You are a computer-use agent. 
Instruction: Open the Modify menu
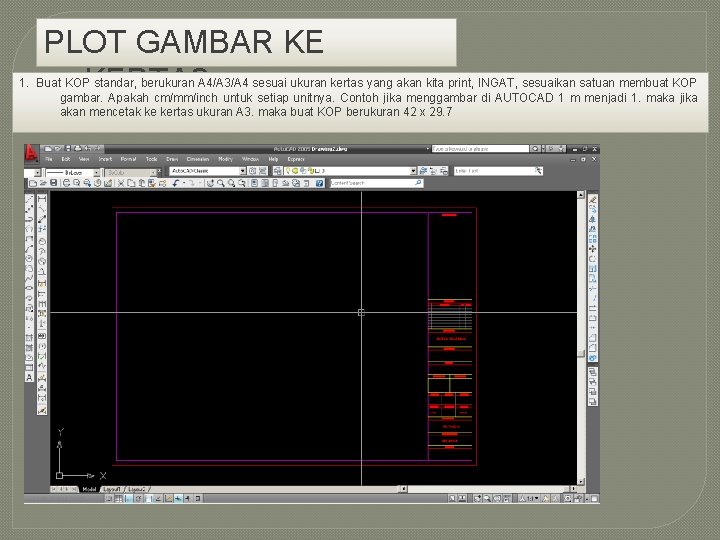point(225,159)
